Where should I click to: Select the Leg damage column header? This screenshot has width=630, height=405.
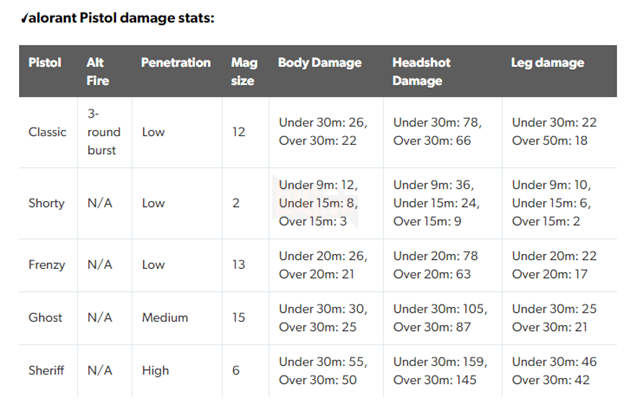pos(548,62)
